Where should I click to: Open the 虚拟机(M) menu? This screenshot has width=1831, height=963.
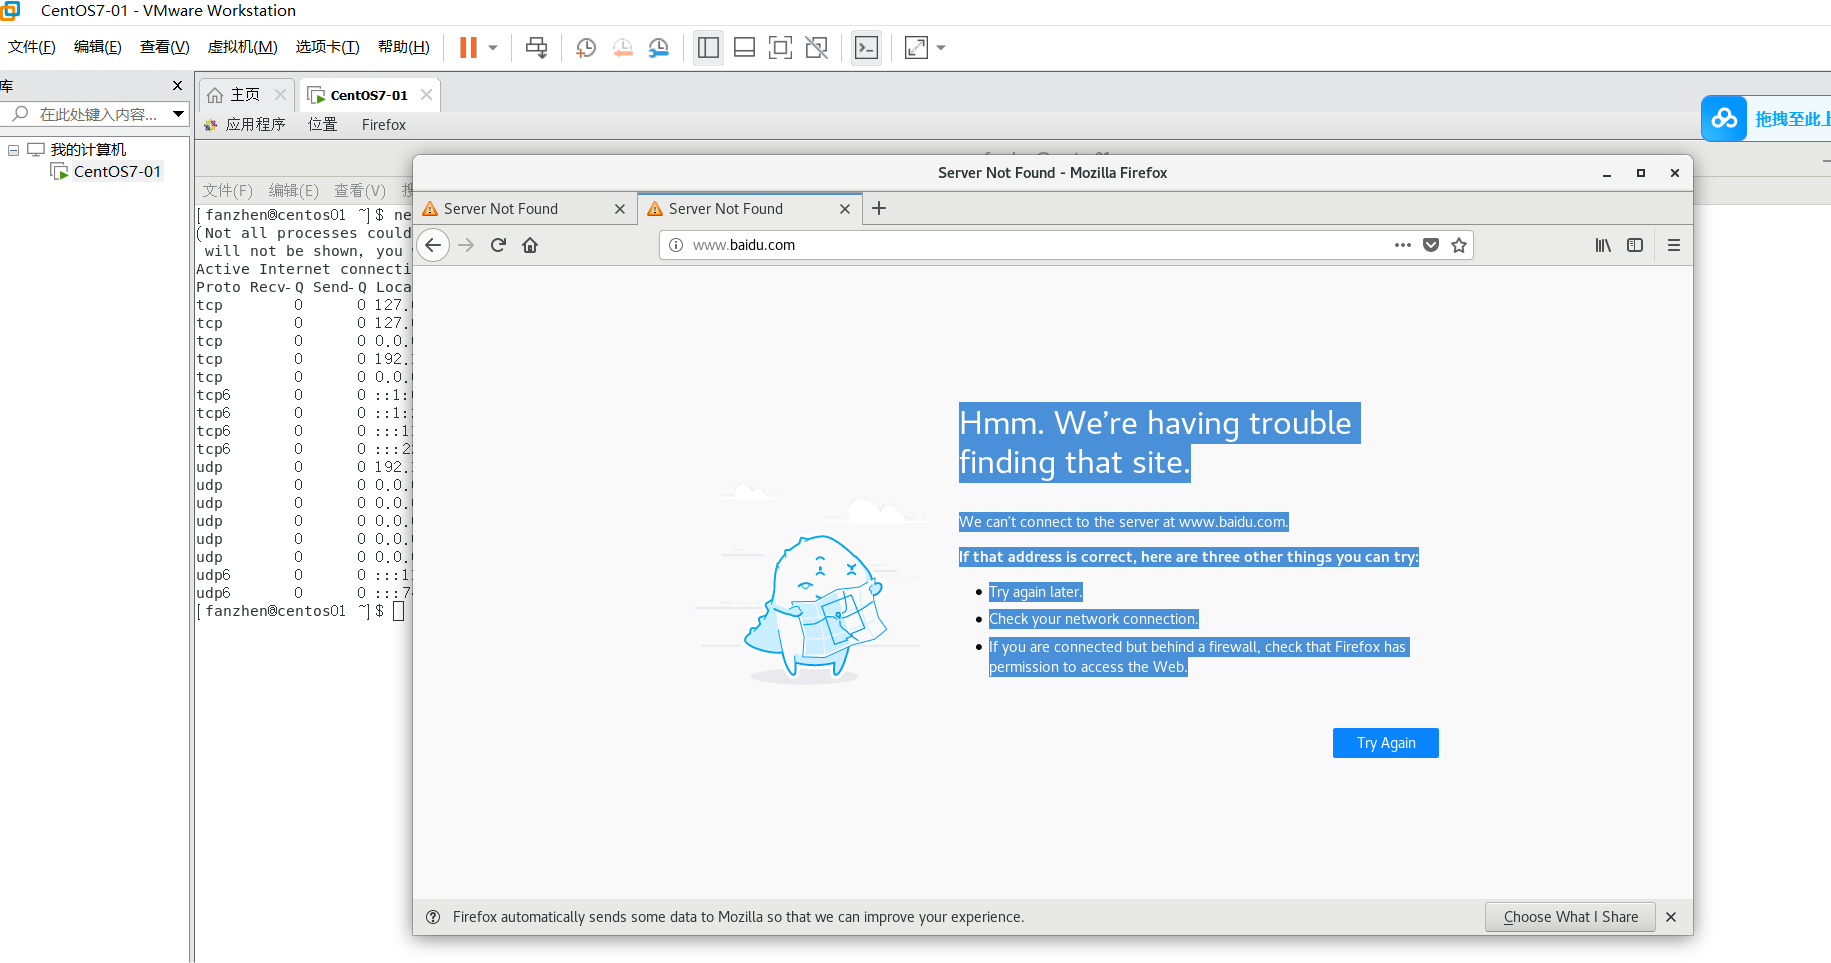[243, 47]
